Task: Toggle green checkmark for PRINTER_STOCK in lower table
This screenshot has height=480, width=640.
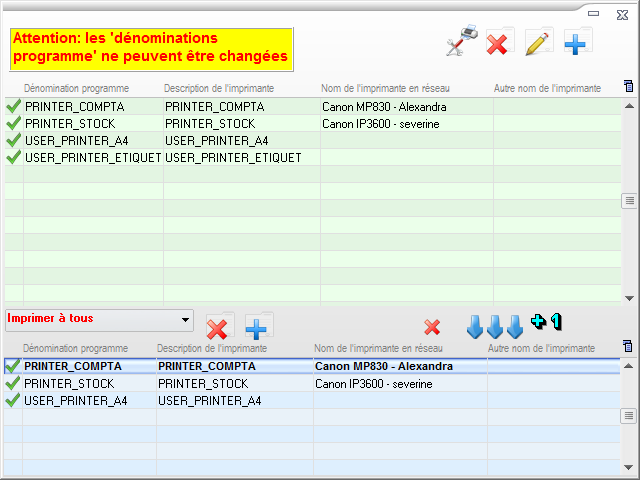Action: pos(13,383)
